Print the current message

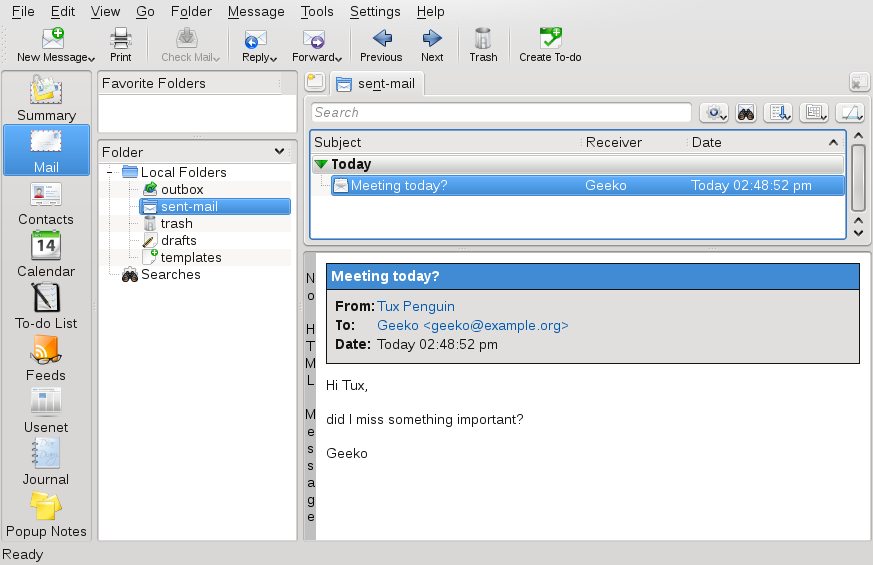(x=120, y=45)
